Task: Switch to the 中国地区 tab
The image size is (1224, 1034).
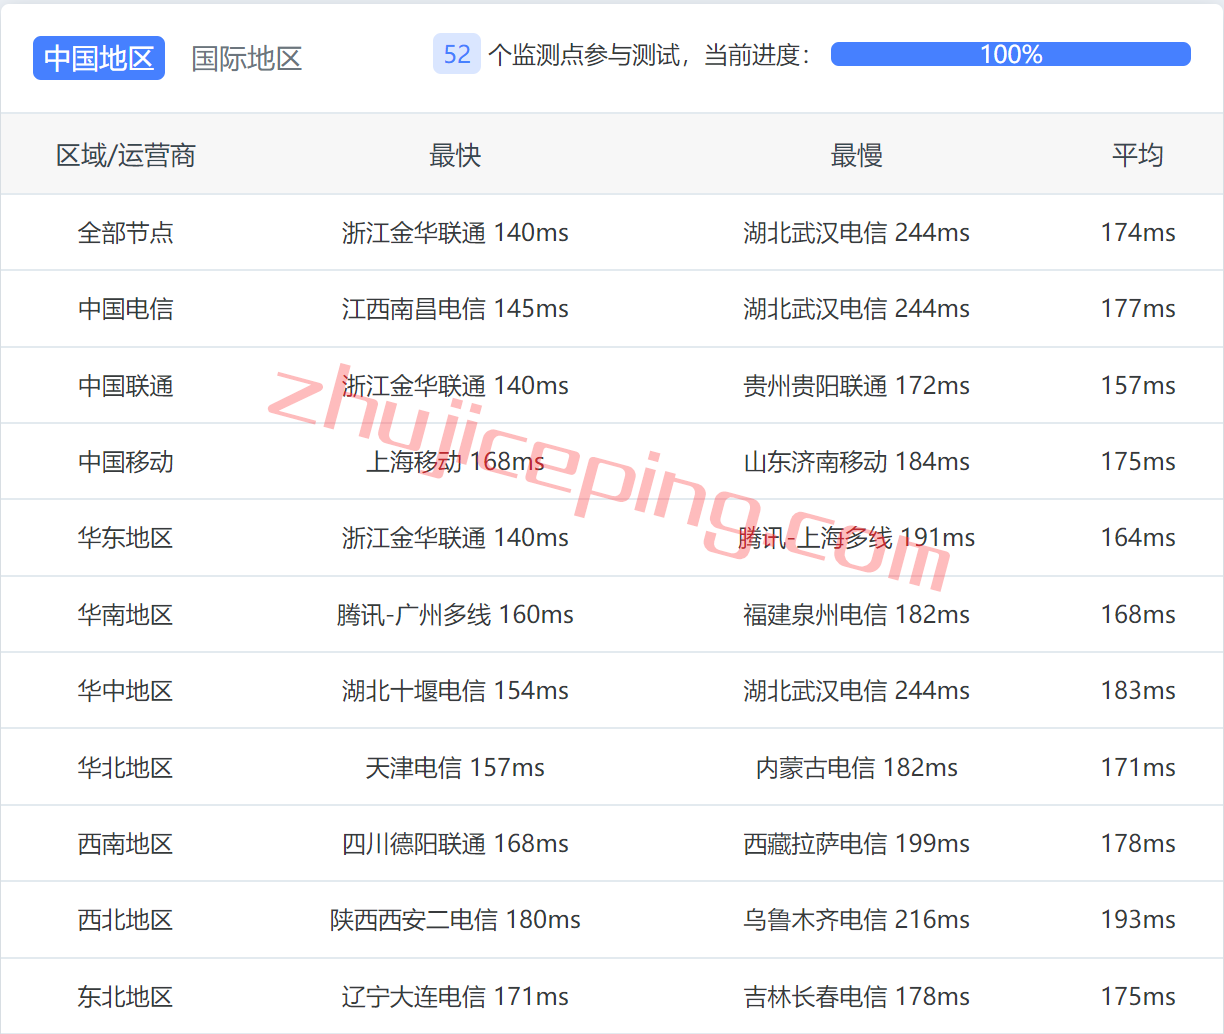Action: (x=99, y=58)
